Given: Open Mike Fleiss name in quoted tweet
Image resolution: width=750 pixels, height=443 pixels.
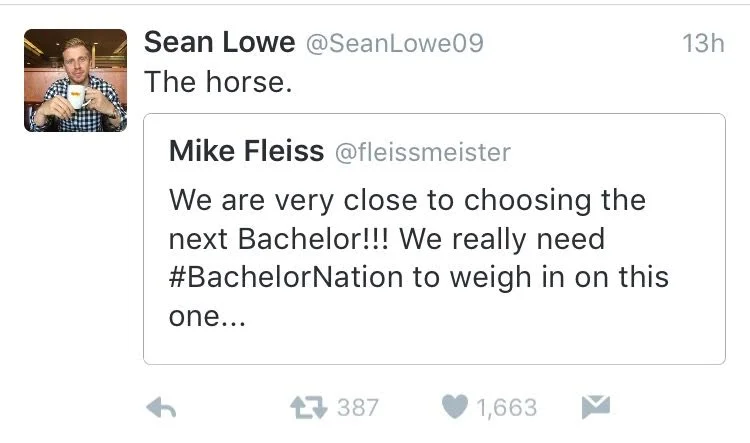Looking at the screenshot, I should pos(246,151).
